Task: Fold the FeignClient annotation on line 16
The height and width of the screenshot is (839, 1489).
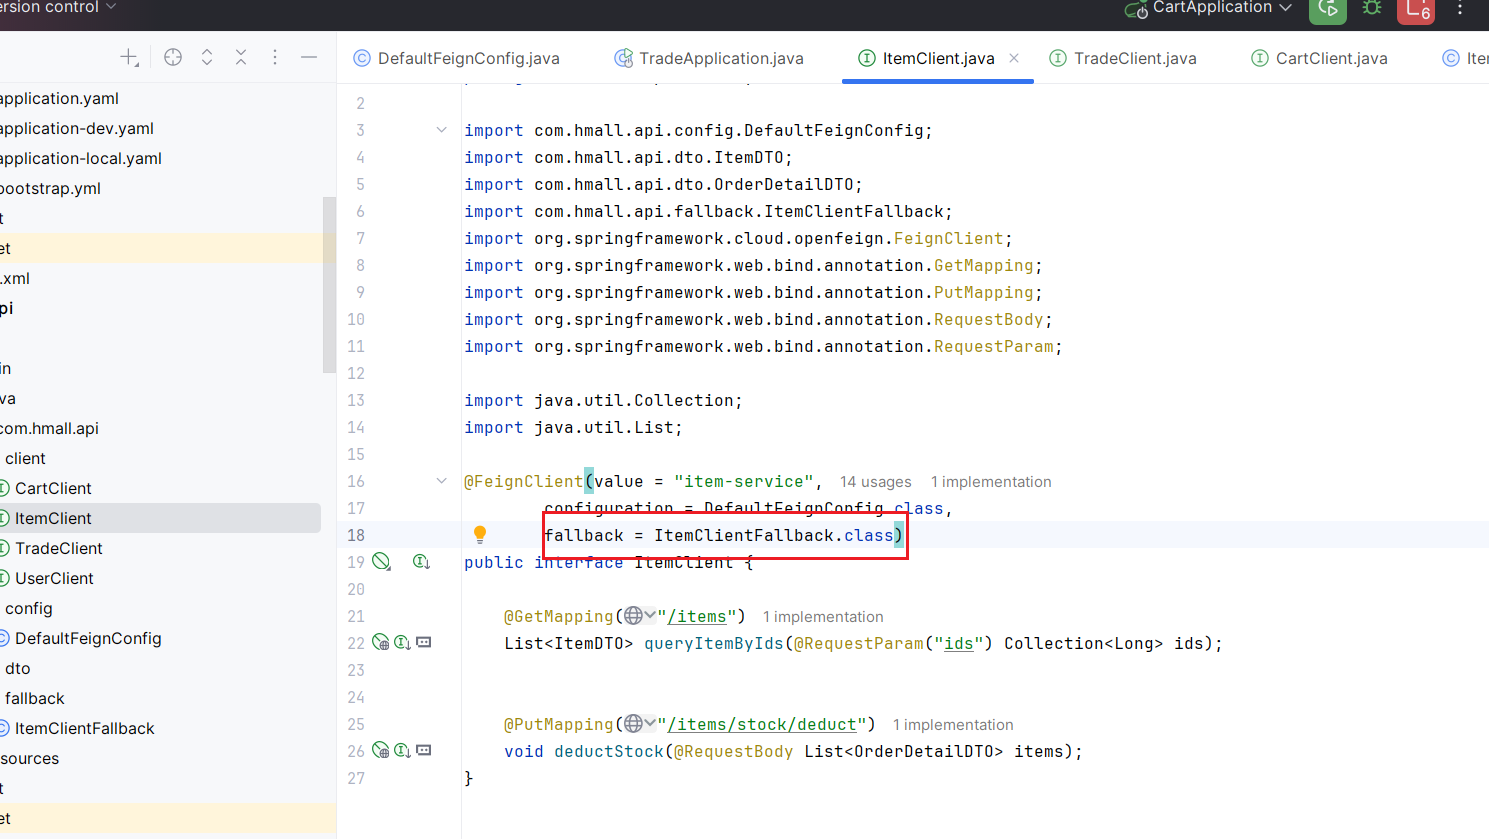Action: [x=441, y=481]
